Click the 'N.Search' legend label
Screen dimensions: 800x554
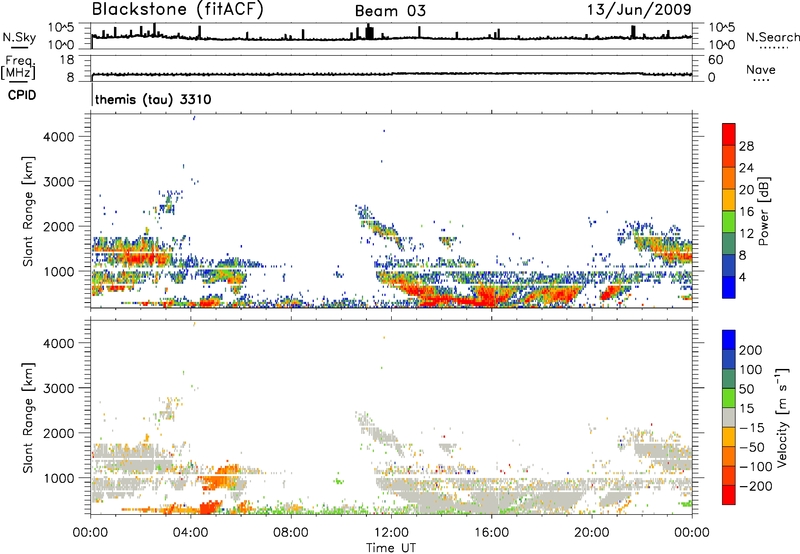[x=772, y=37]
